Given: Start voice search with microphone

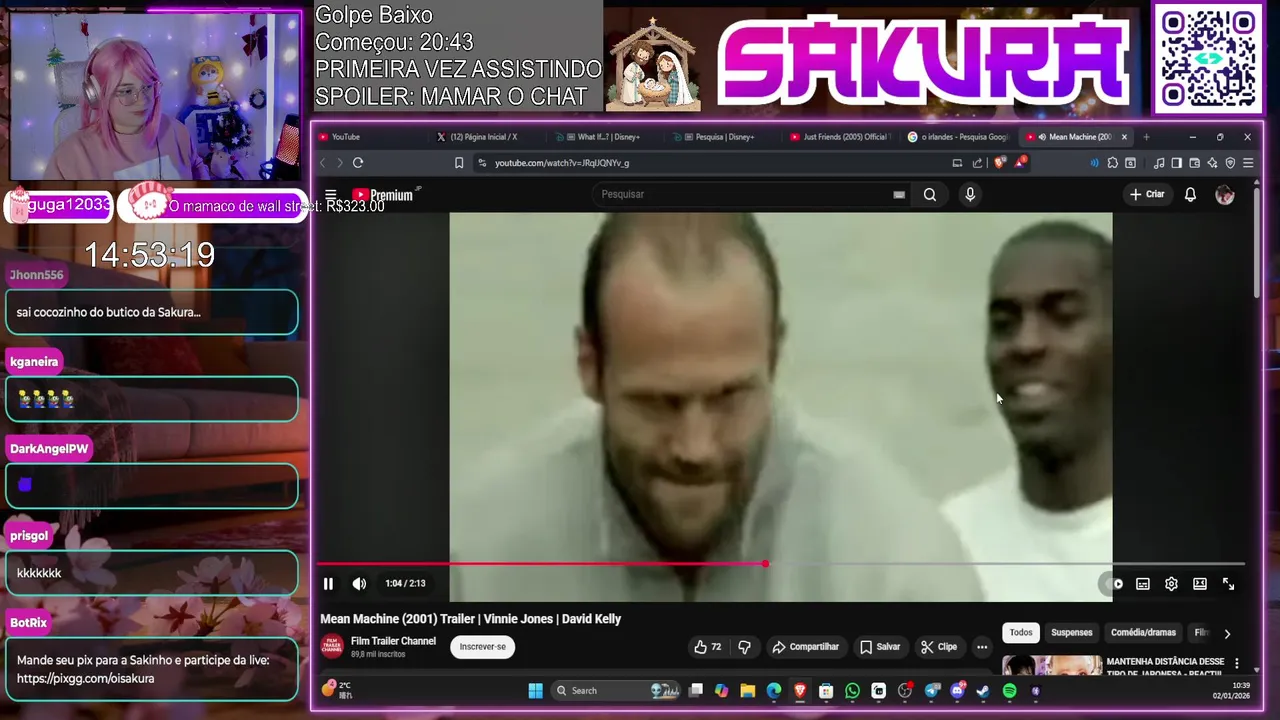Looking at the screenshot, I should click(970, 195).
